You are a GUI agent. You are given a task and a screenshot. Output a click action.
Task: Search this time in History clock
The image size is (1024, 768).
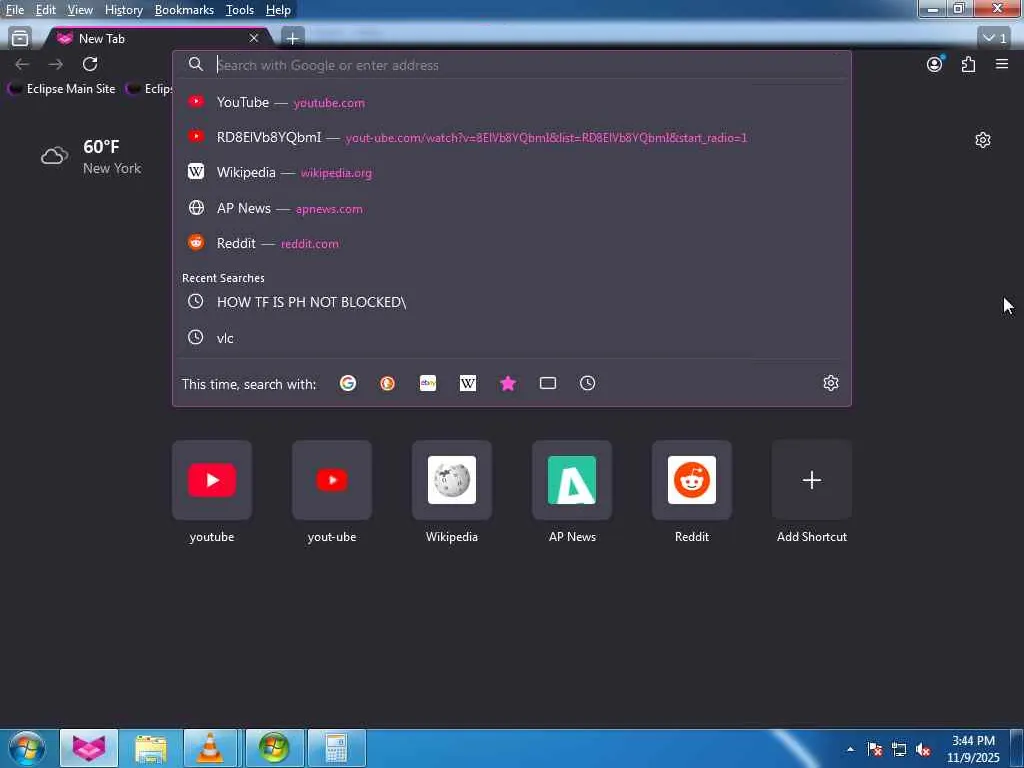tap(588, 383)
